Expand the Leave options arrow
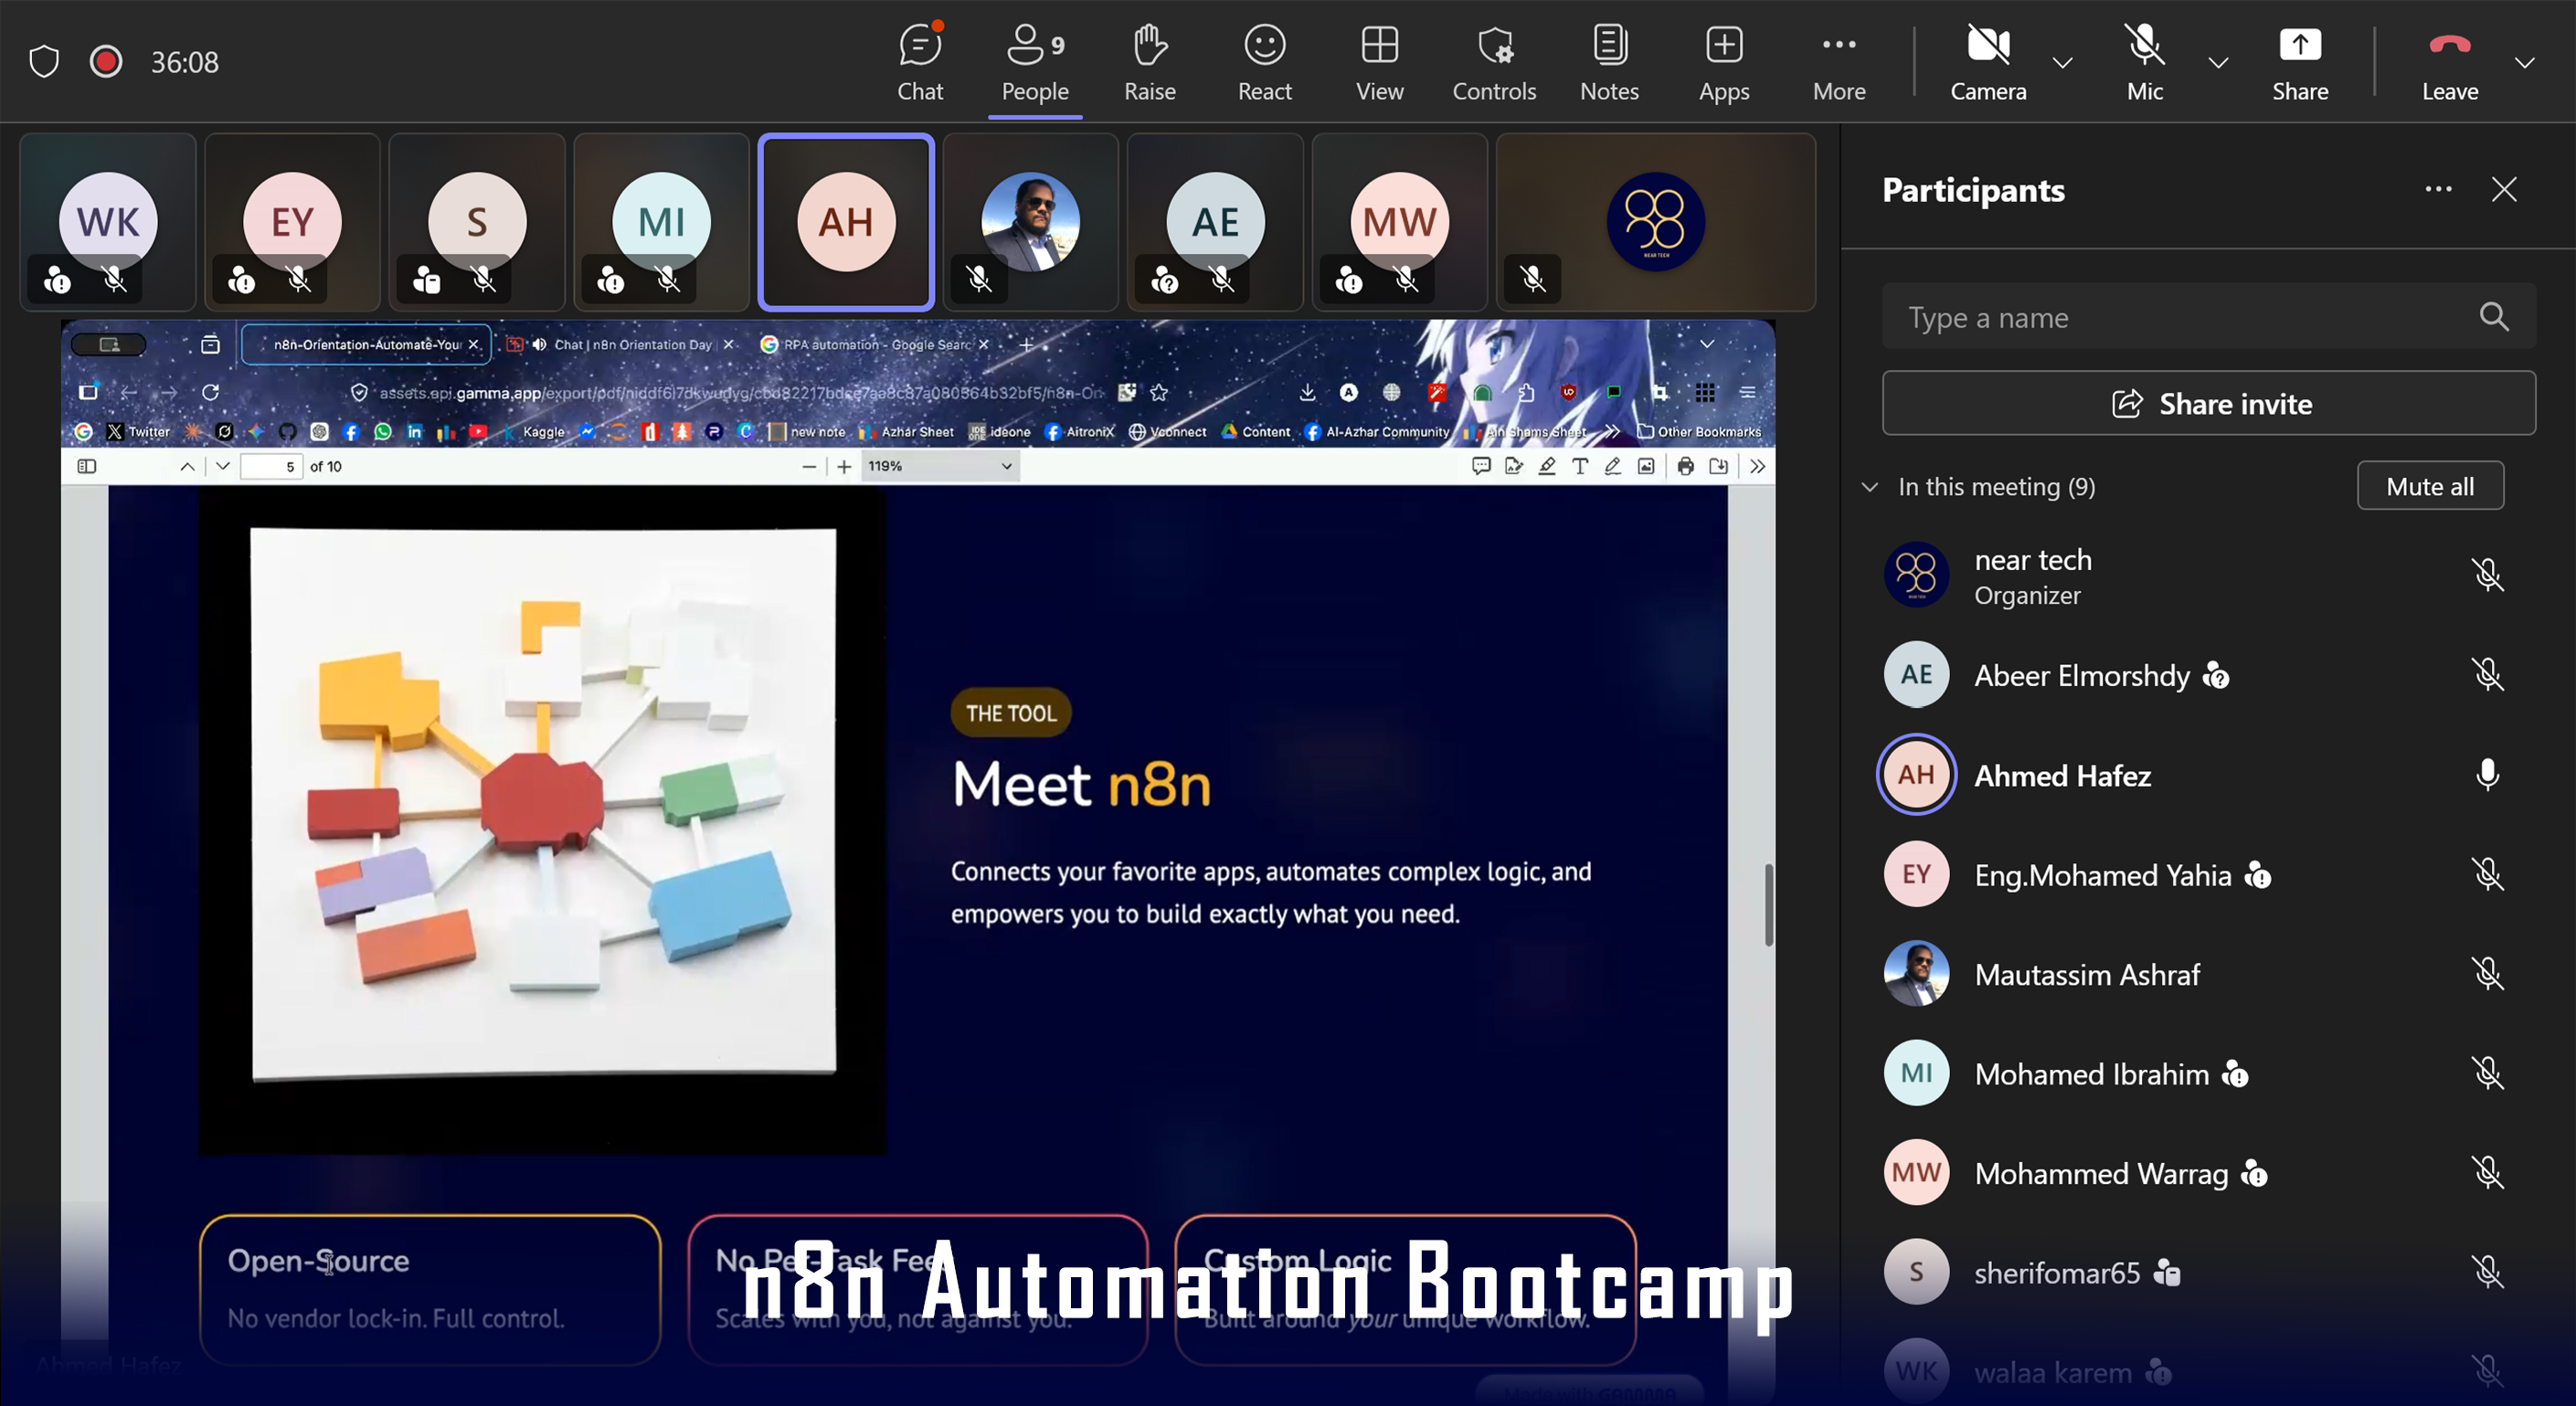Screen dimensions: 2576x1406 click(x=2525, y=63)
